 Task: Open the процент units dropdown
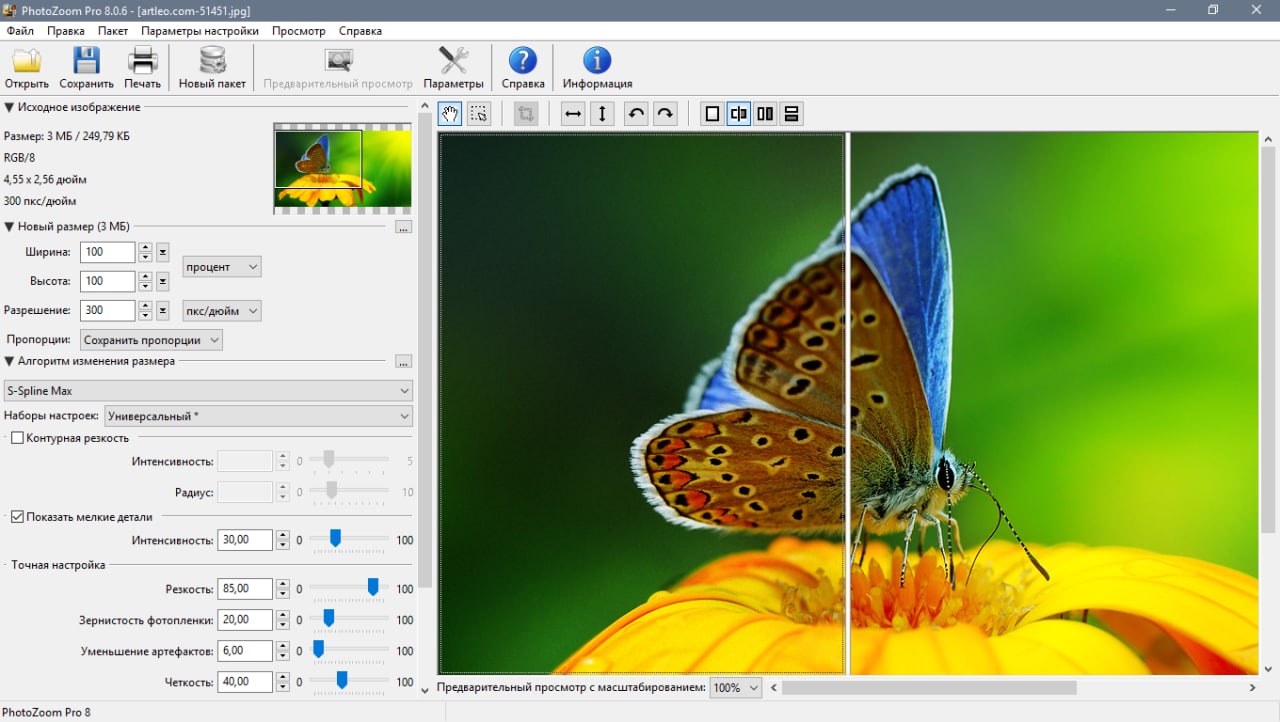(x=222, y=267)
